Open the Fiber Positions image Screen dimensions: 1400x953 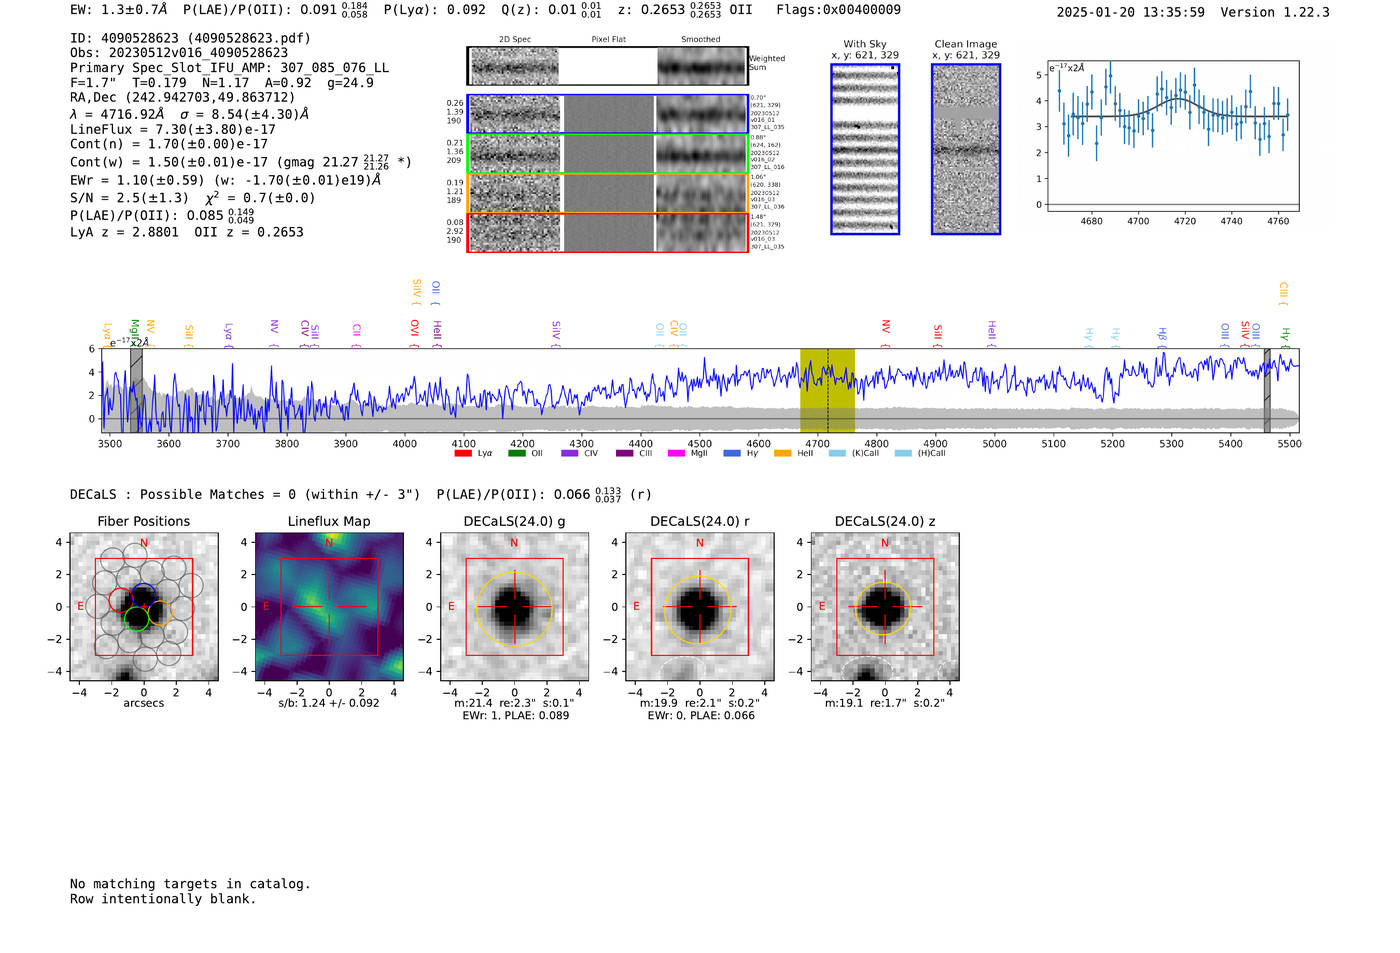144,607
